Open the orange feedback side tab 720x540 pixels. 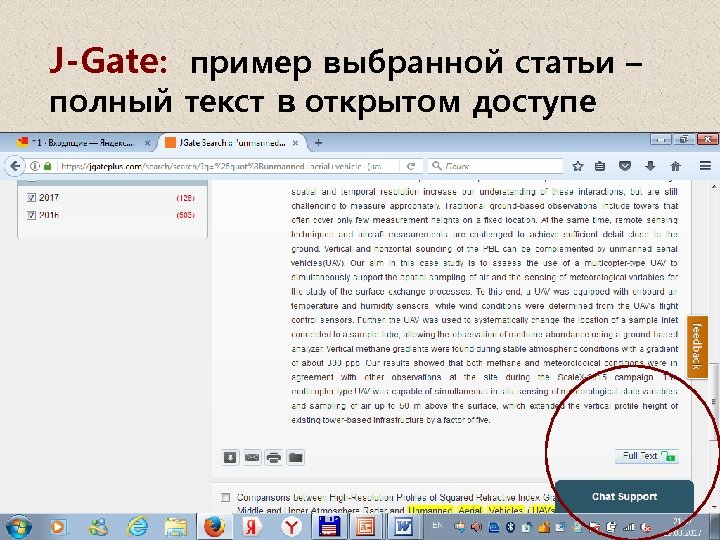tap(697, 347)
